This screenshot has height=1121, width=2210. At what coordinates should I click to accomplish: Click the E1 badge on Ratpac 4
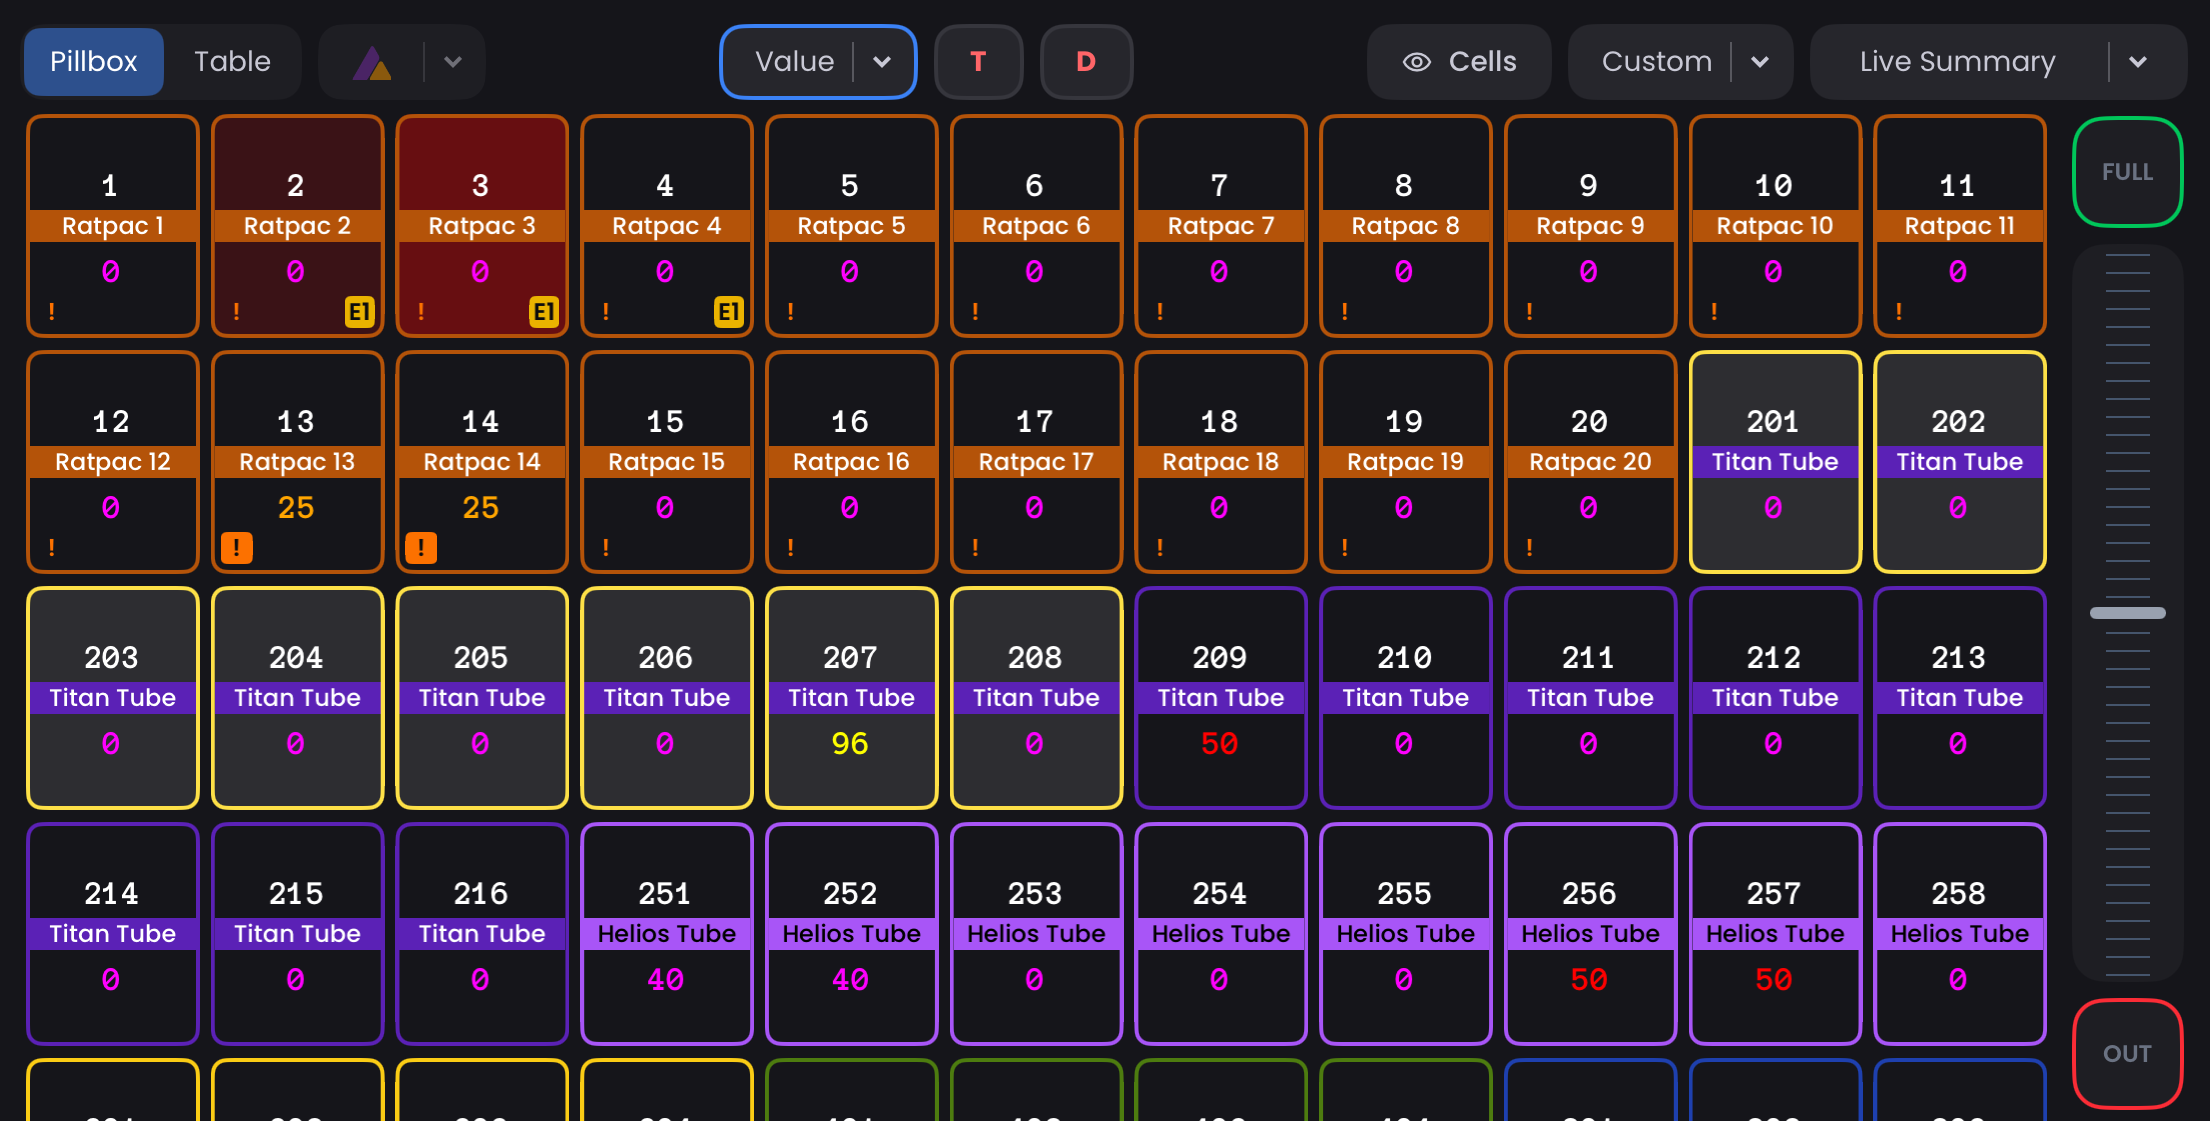(x=728, y=312)
